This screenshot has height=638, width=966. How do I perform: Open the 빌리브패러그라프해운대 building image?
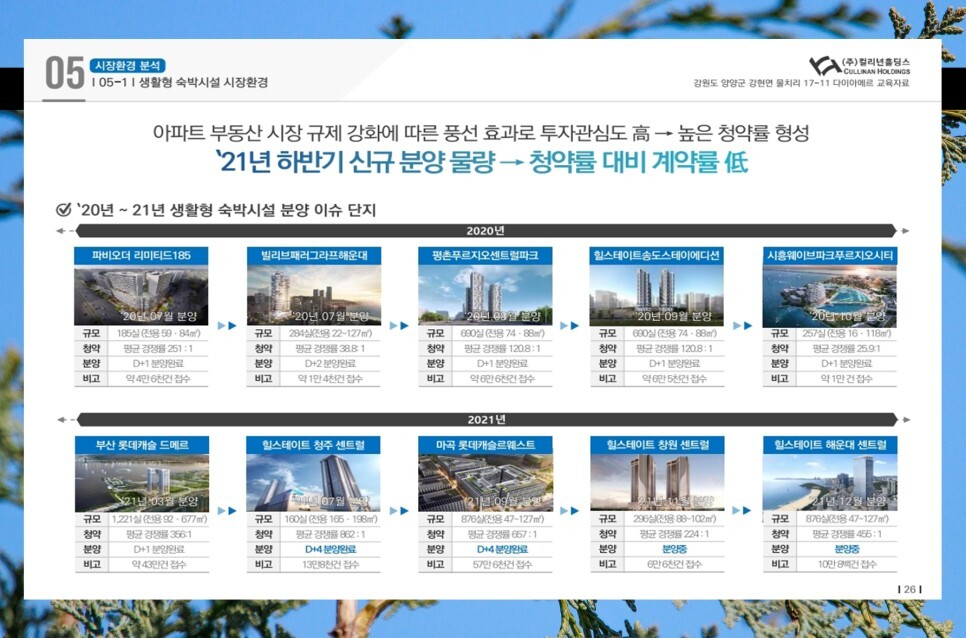pyautogui.click(x=314, y=296)
